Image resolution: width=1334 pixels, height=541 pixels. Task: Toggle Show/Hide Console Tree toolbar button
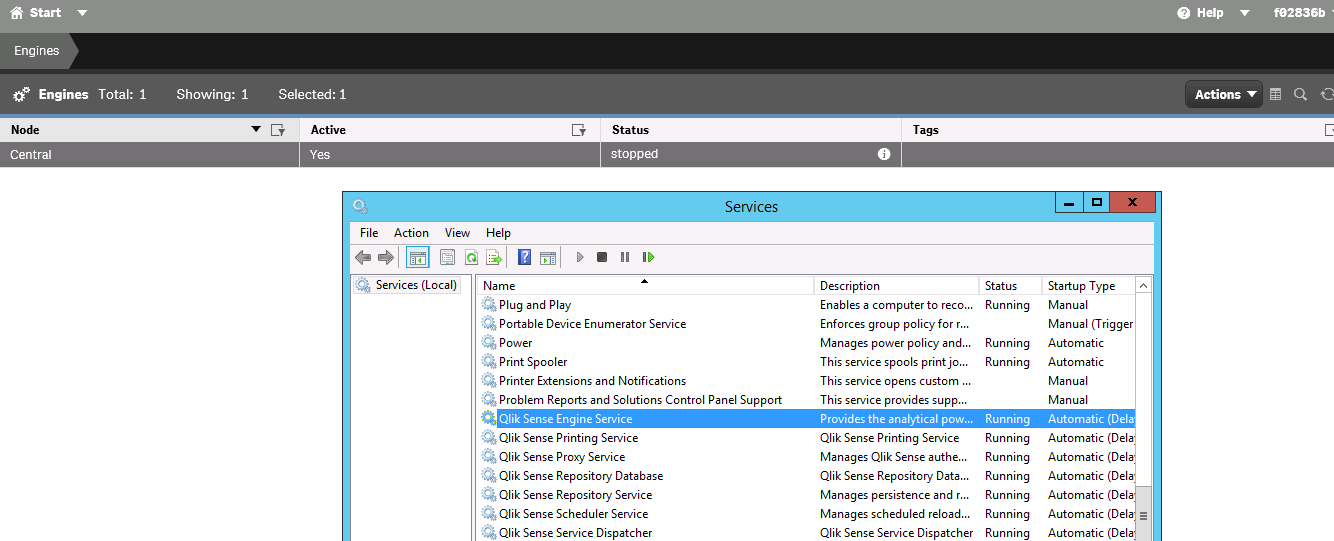click(417, 257)
